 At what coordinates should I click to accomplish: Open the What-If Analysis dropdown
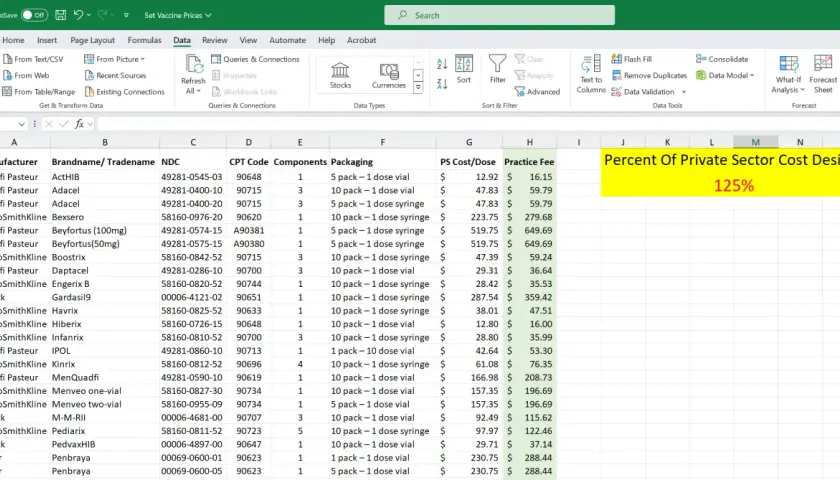coord(788,85)
